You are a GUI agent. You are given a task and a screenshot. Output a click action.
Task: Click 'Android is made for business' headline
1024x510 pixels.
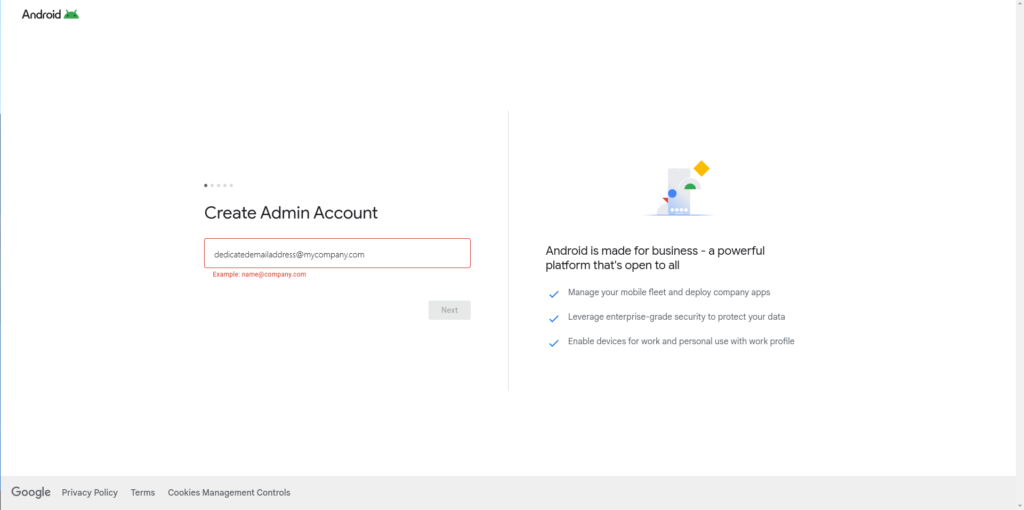tap(655, 258)
